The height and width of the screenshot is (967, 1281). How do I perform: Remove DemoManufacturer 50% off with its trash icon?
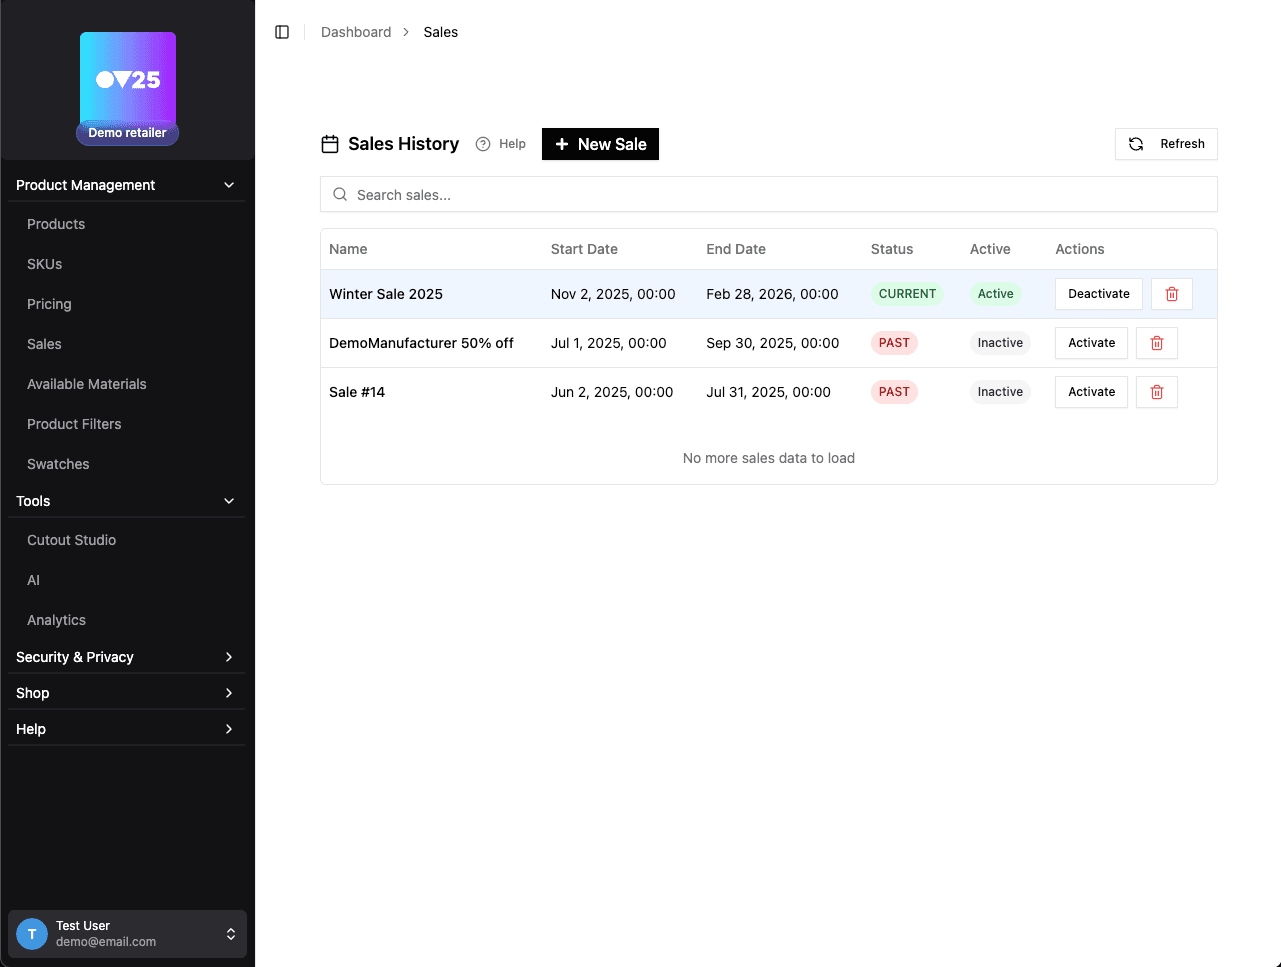pyautogui.click(x=1156, y=342)
